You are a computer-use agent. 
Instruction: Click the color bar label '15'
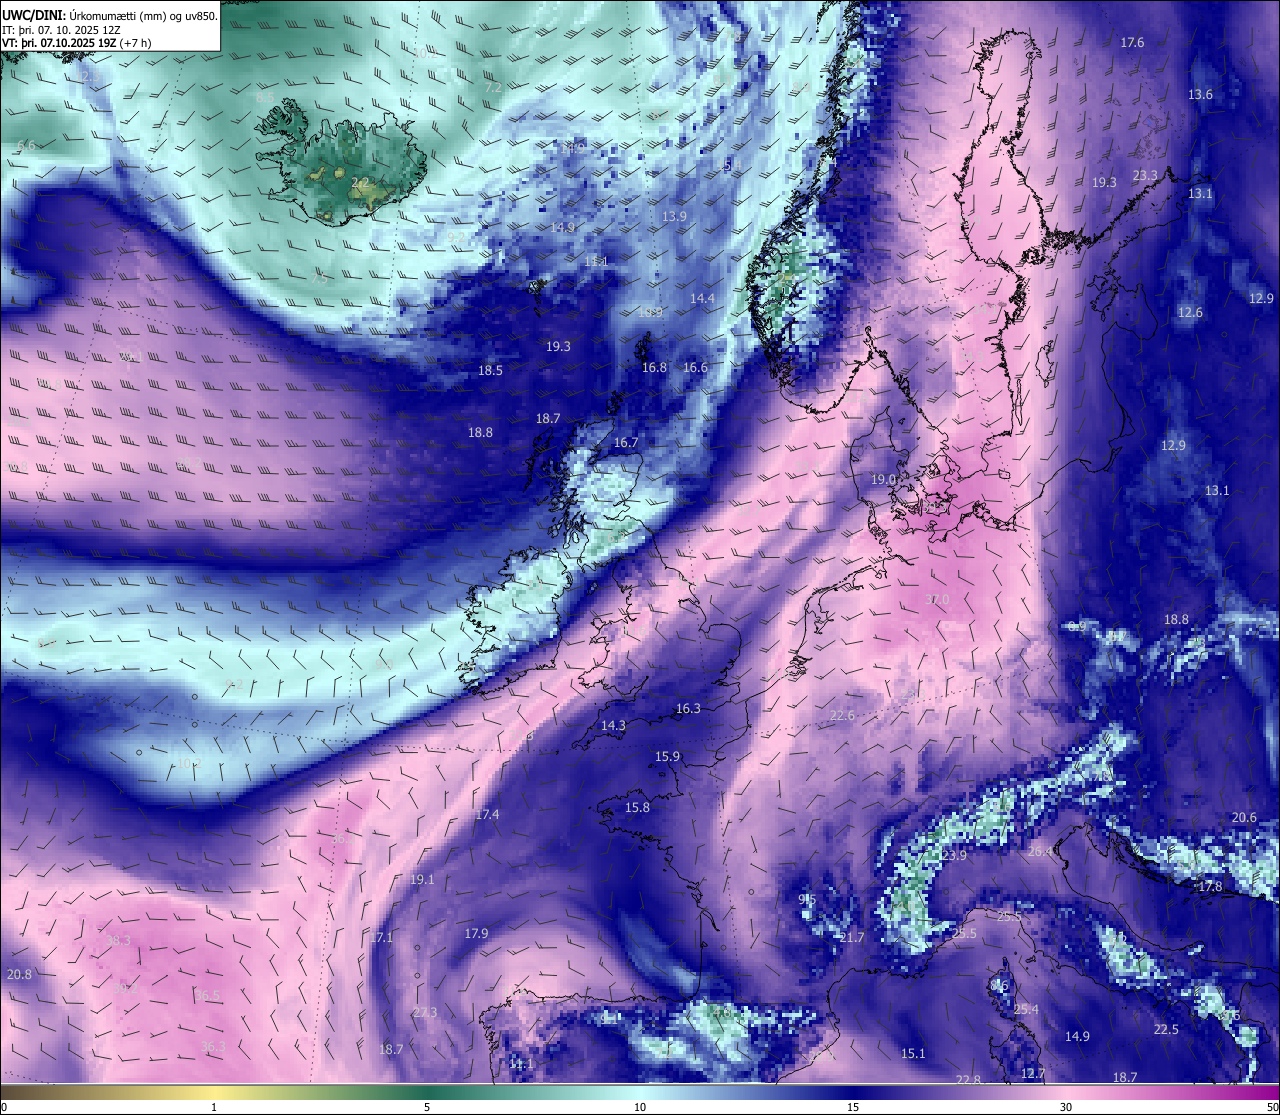(x=853, y=1107)
